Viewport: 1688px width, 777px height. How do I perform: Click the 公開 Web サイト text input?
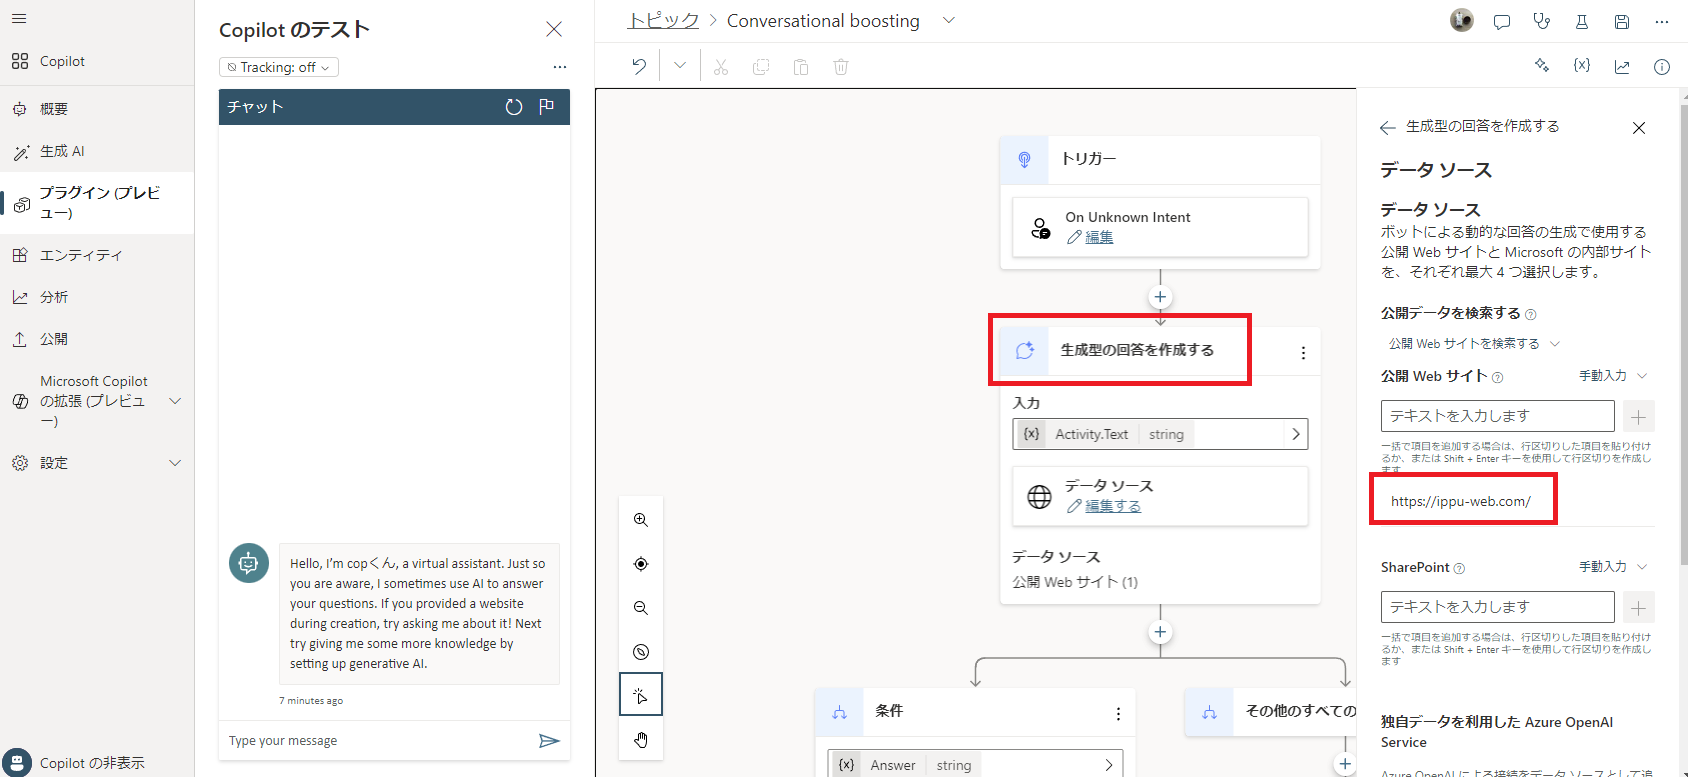point(1497,416)
